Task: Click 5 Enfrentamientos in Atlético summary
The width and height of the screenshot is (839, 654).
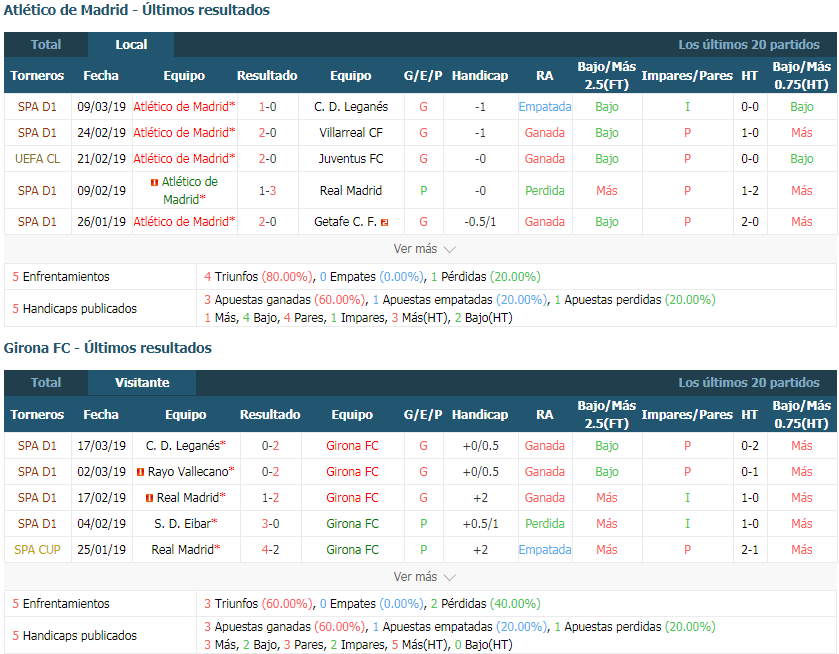Action: click(x=61, y=277)
